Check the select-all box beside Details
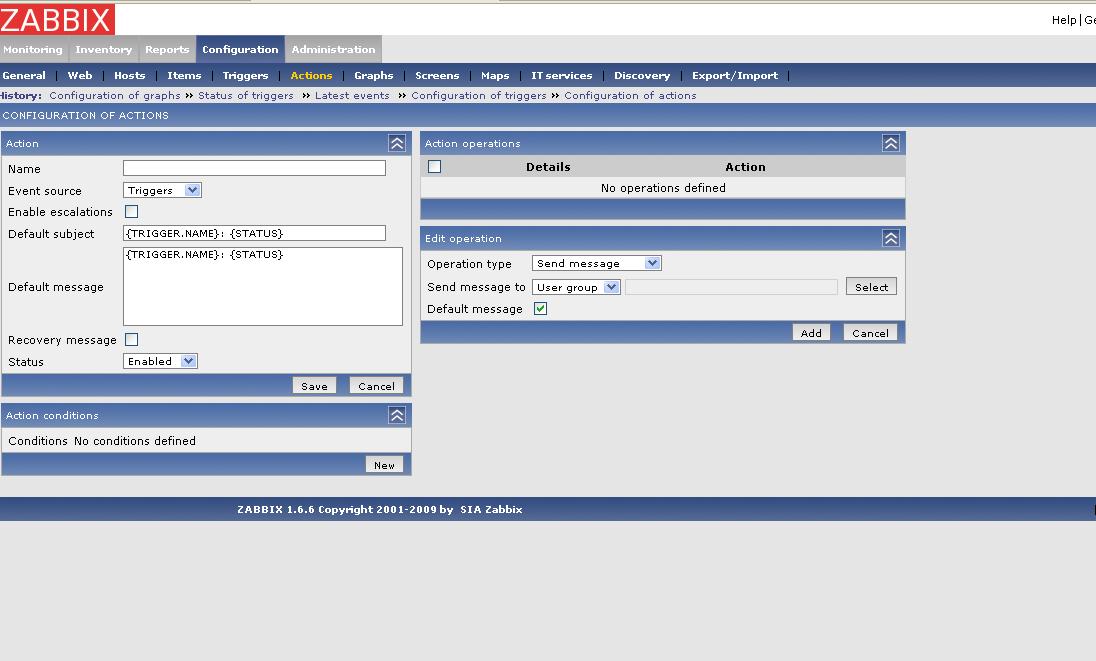 (434, 166)
